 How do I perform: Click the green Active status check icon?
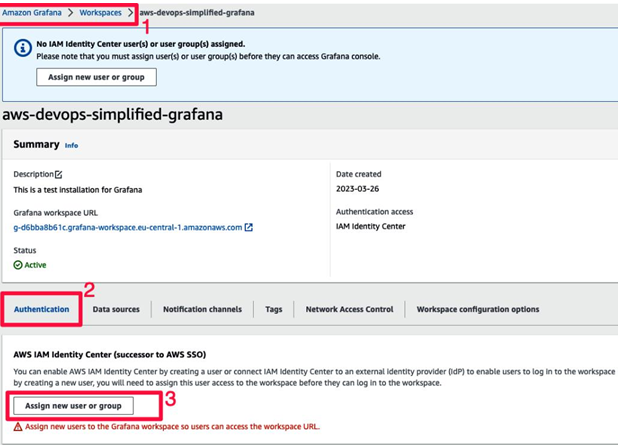pyautogui.click(x=18, y=265)
